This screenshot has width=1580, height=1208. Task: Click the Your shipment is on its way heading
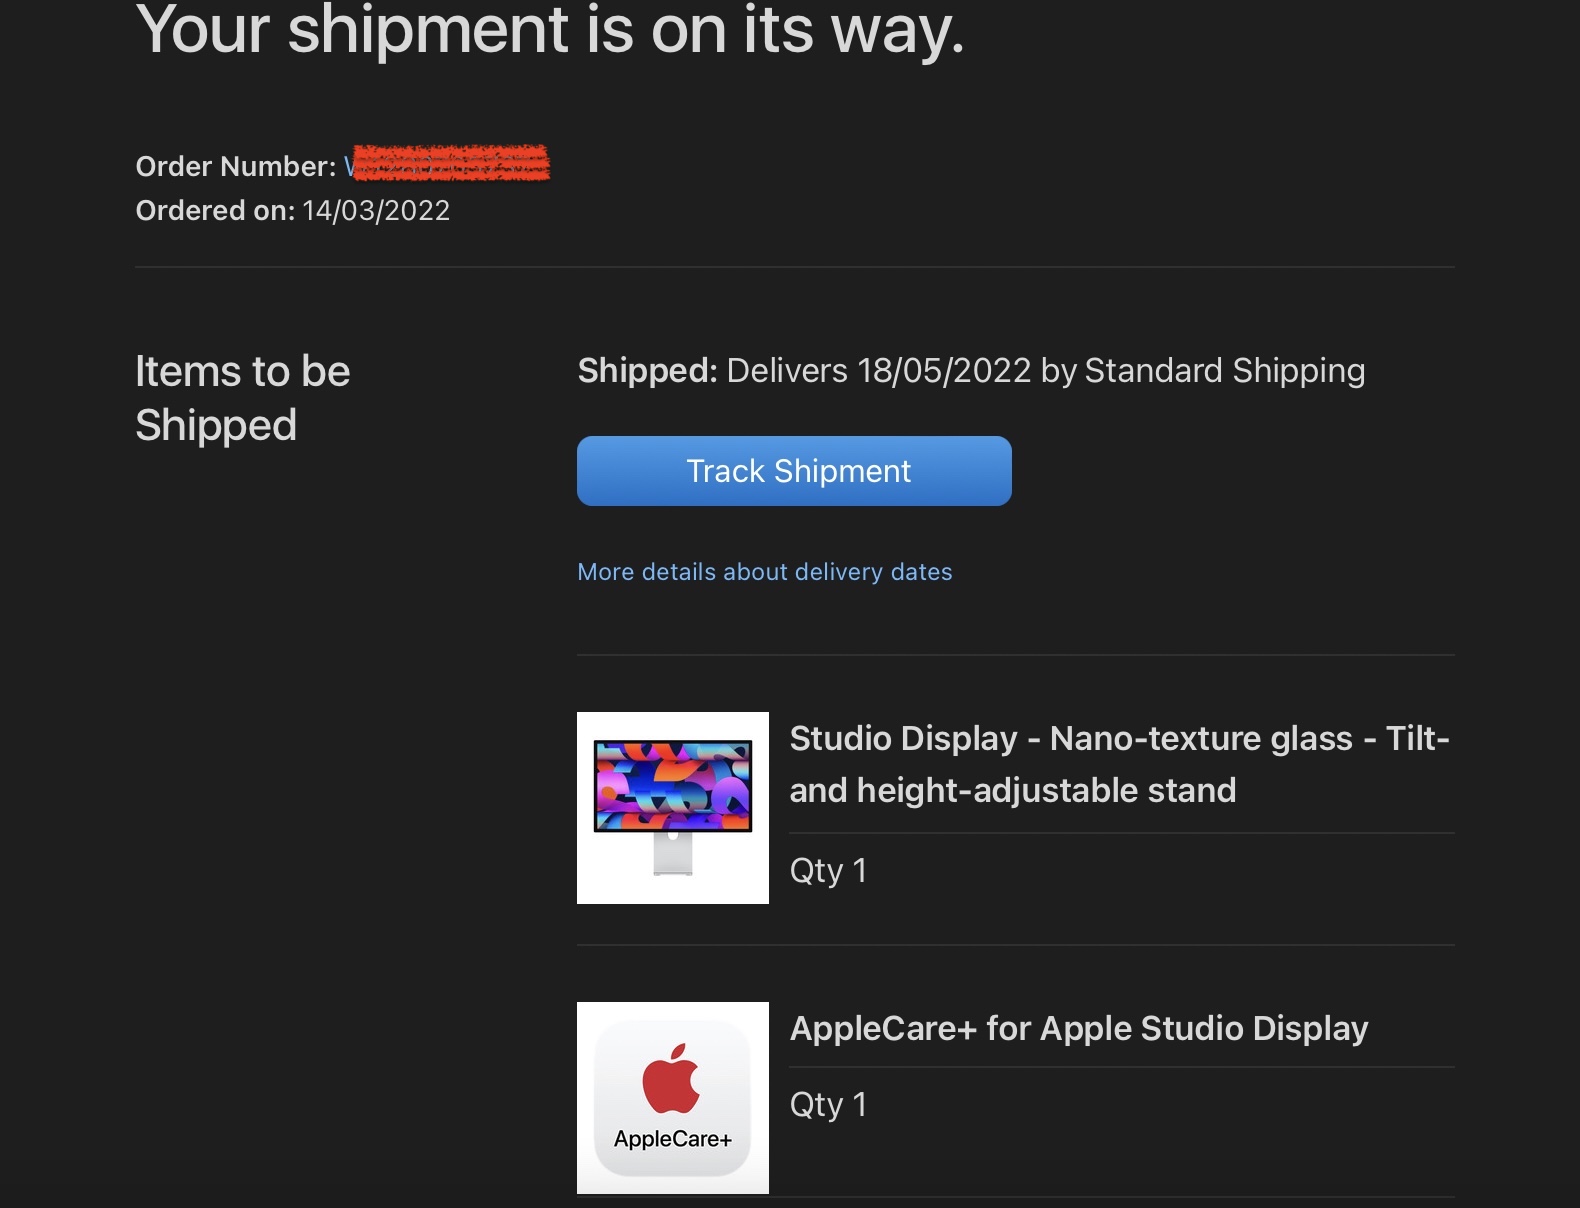tap(550, 30)
